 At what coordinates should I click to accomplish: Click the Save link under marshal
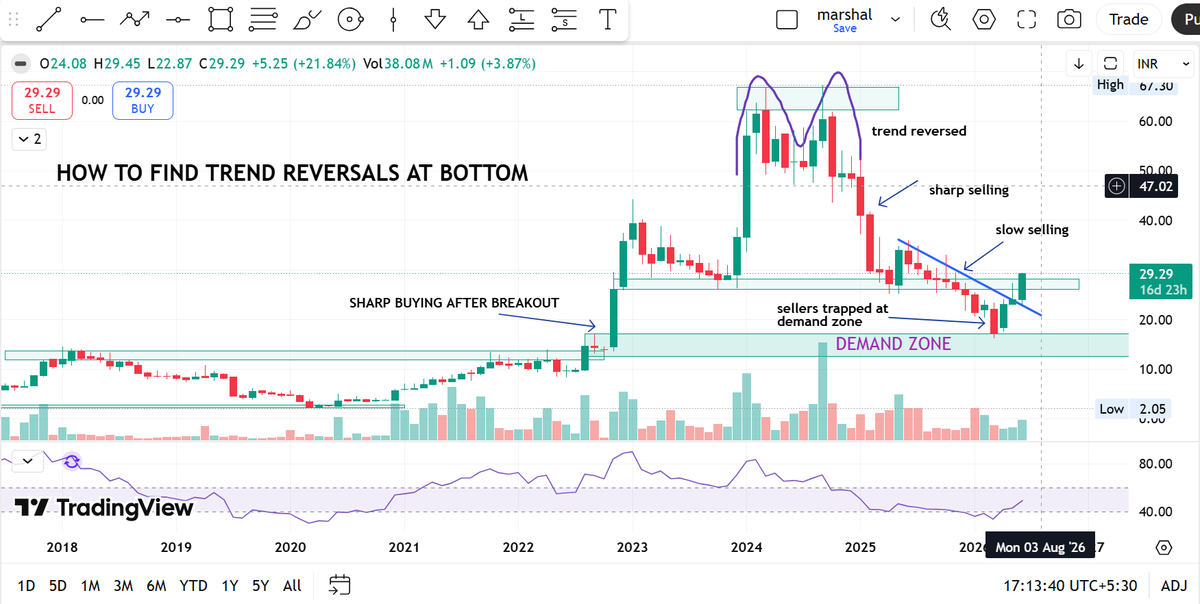tap(844, 29)
